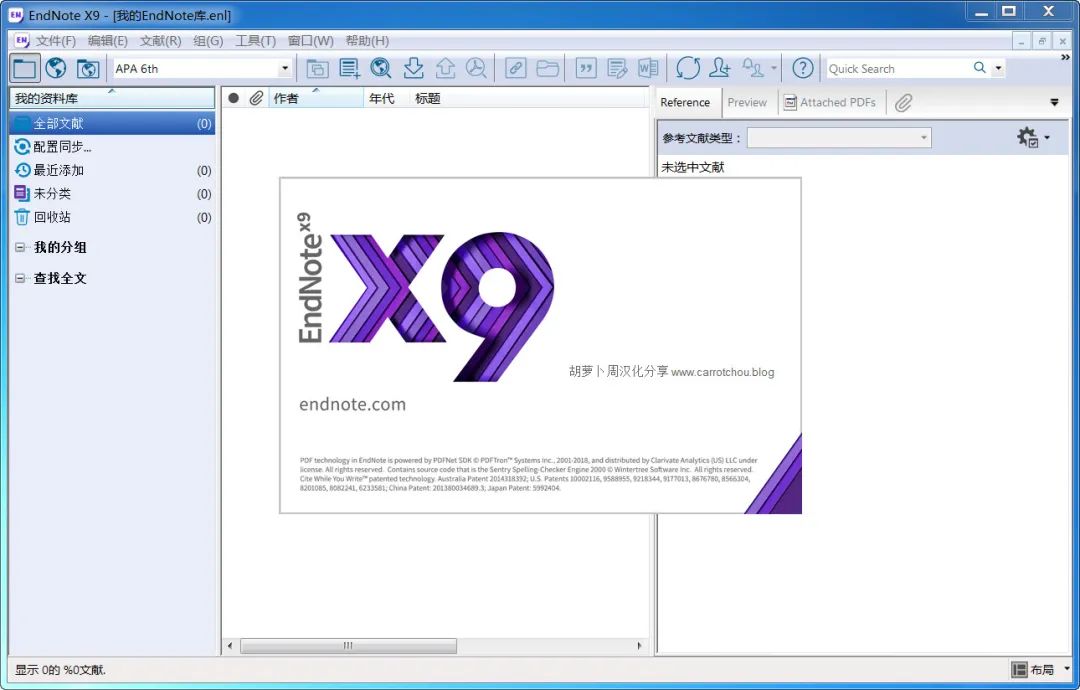Open the APA 6th output style dropdown
Image resolution: width=1080 pixels, height=690 pixels.
pos(284,68)
